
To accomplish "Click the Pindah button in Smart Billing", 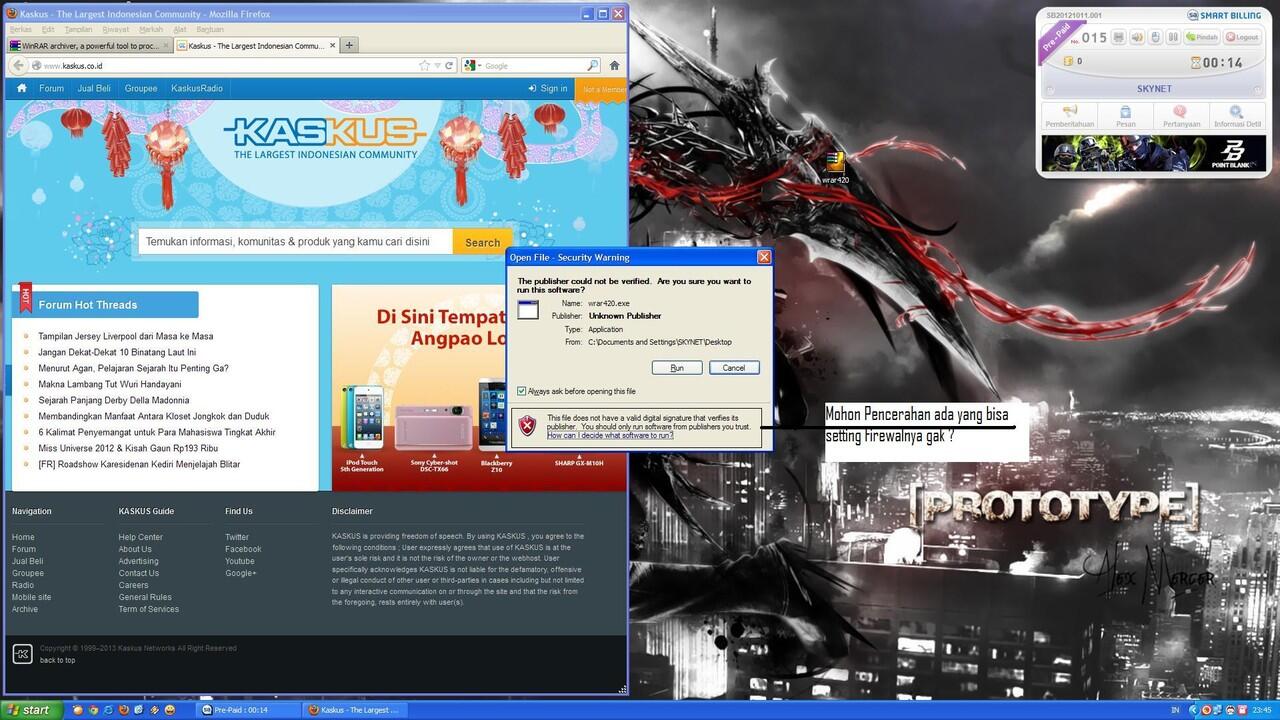I will pyautogui.click(x=1203, y=37).
